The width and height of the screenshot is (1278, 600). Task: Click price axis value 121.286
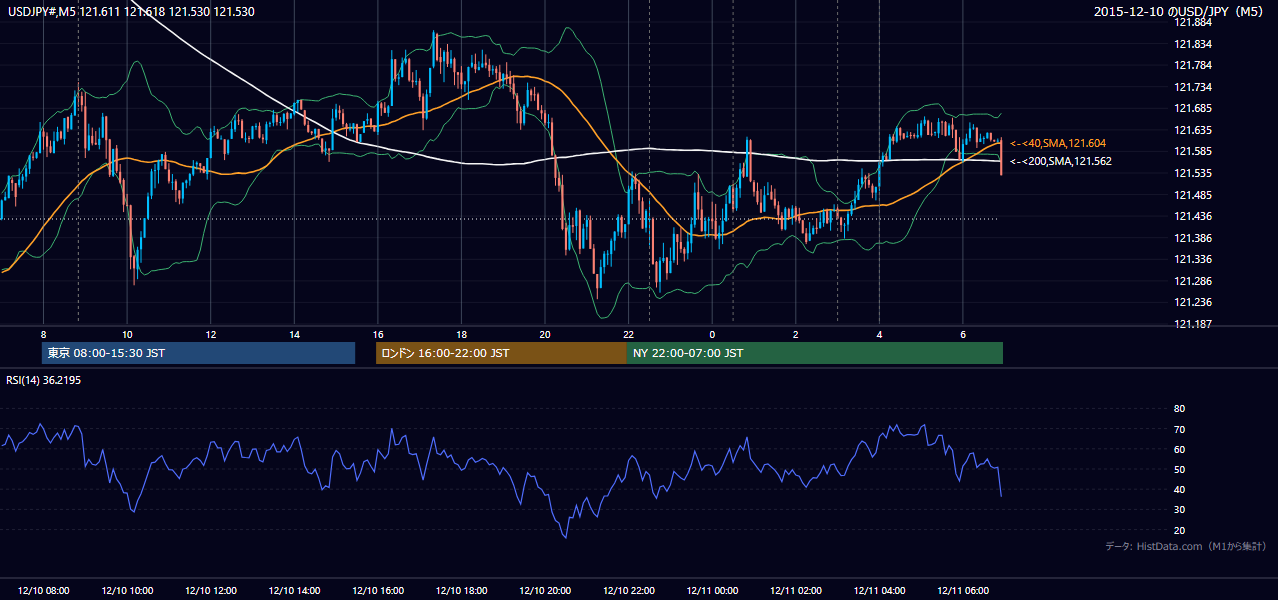(x=1194, y=281)
